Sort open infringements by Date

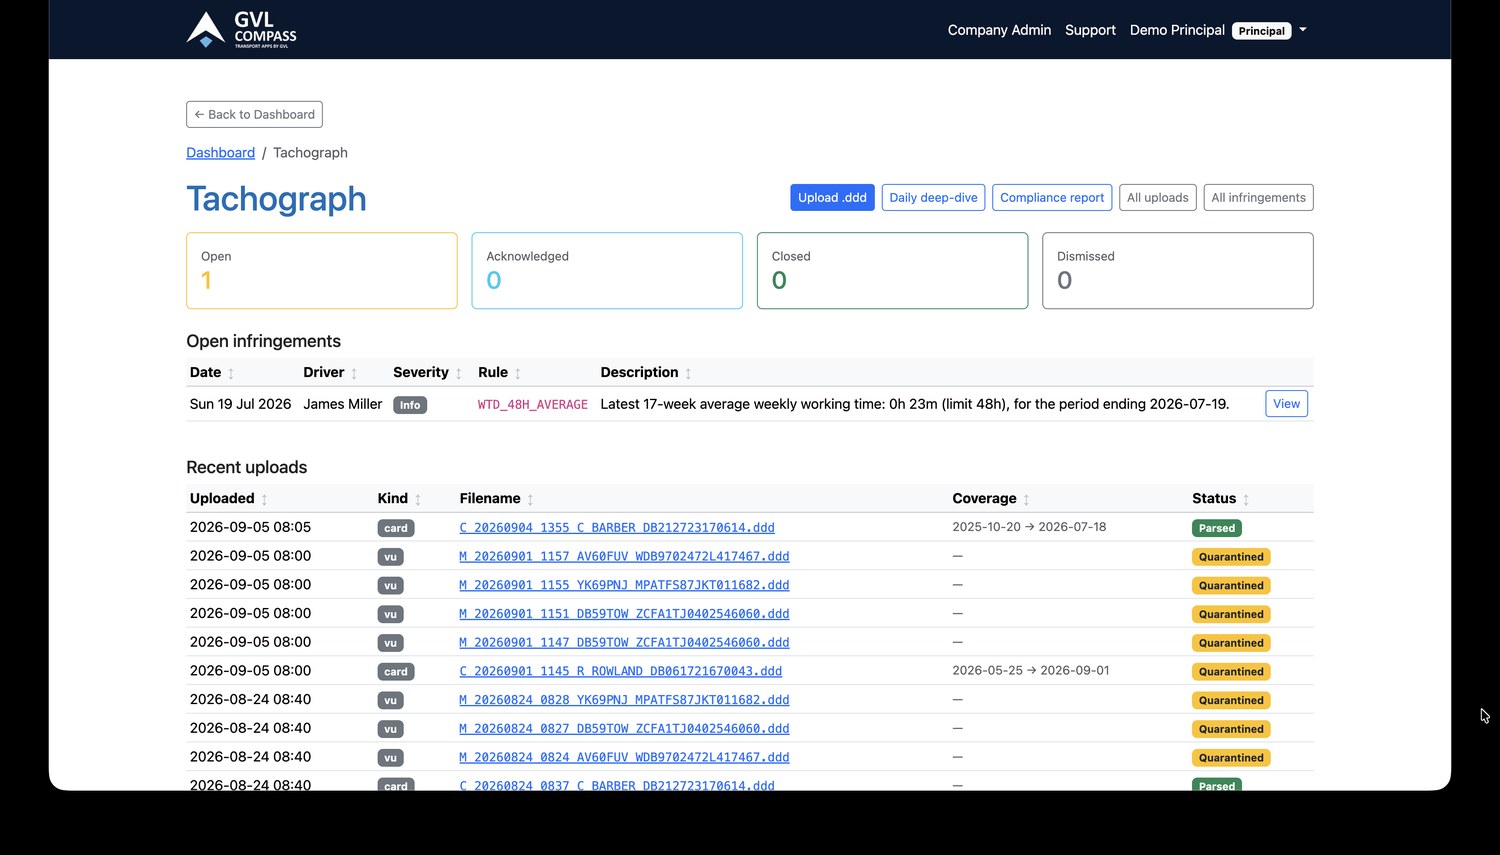click(x=212, y=372)
